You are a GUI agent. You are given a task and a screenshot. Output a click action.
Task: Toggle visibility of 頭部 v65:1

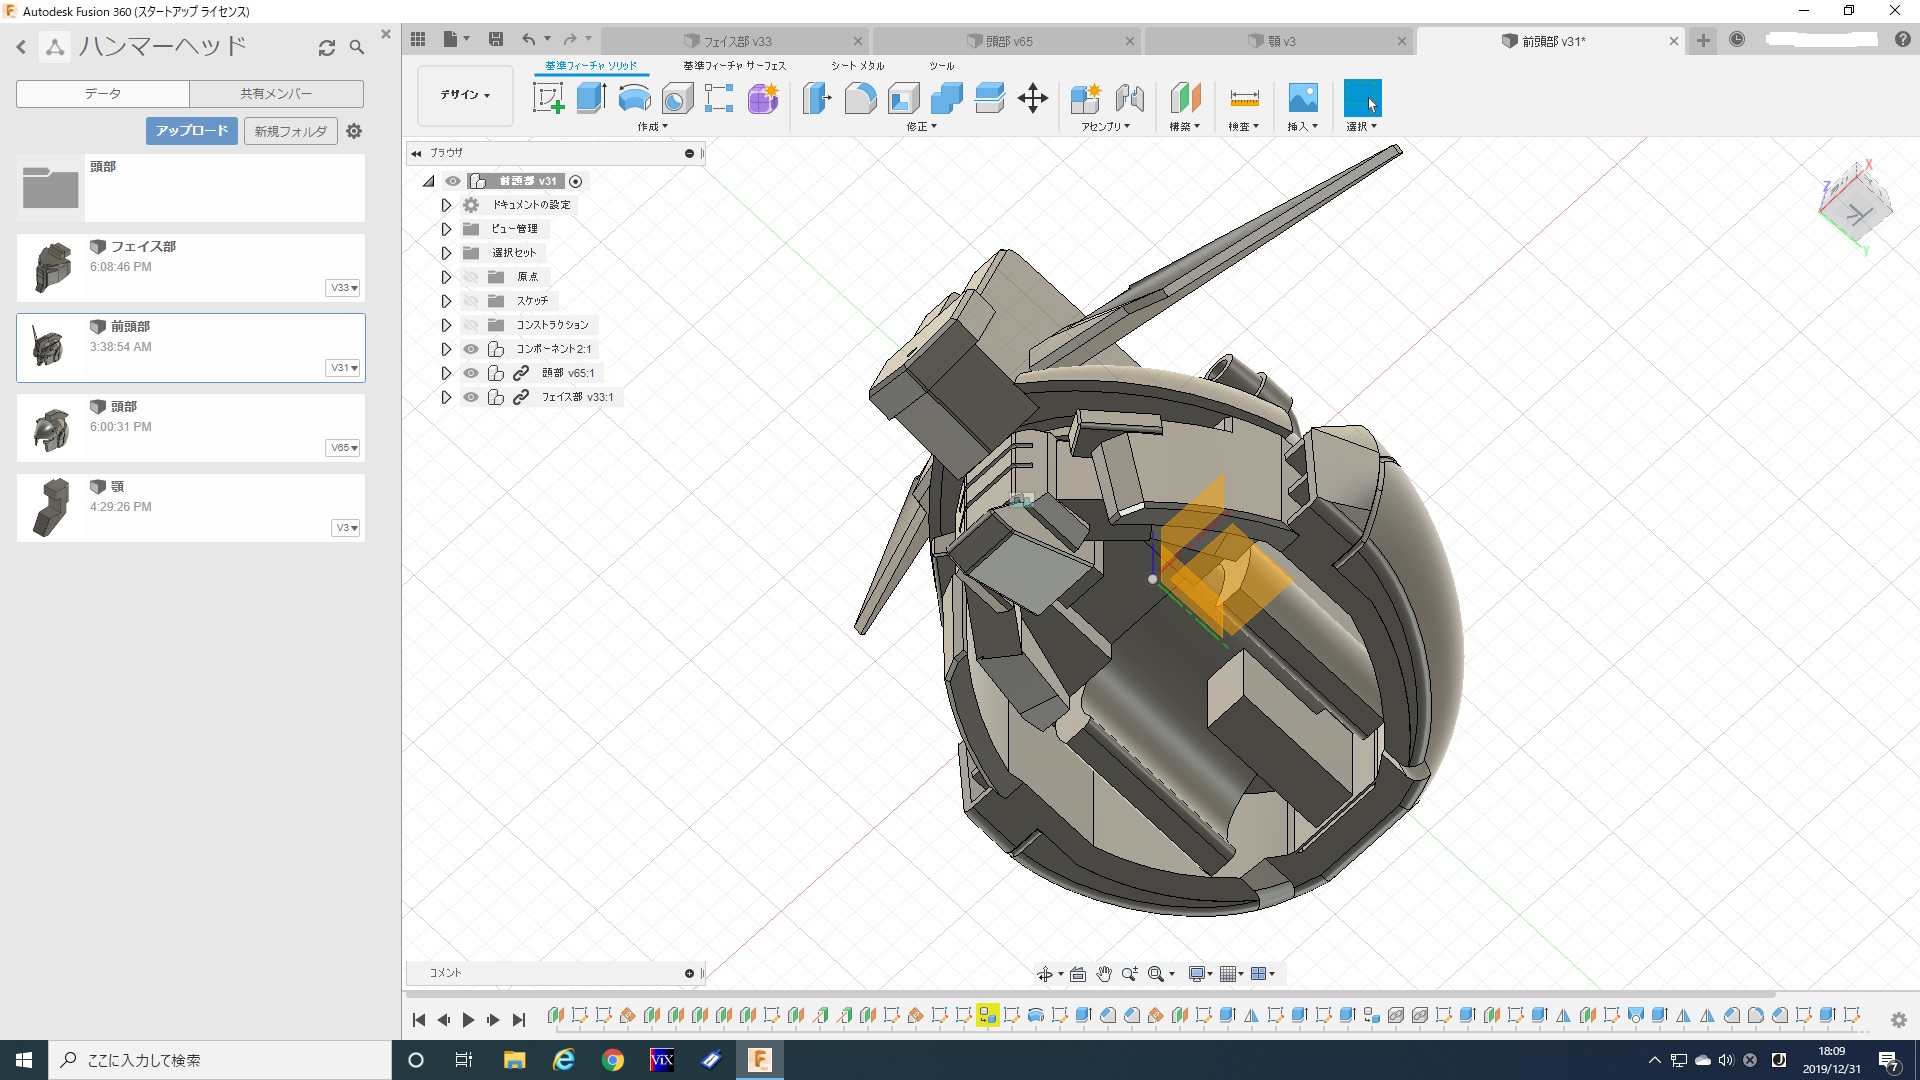pyautogui.click(x=471, y=373)
